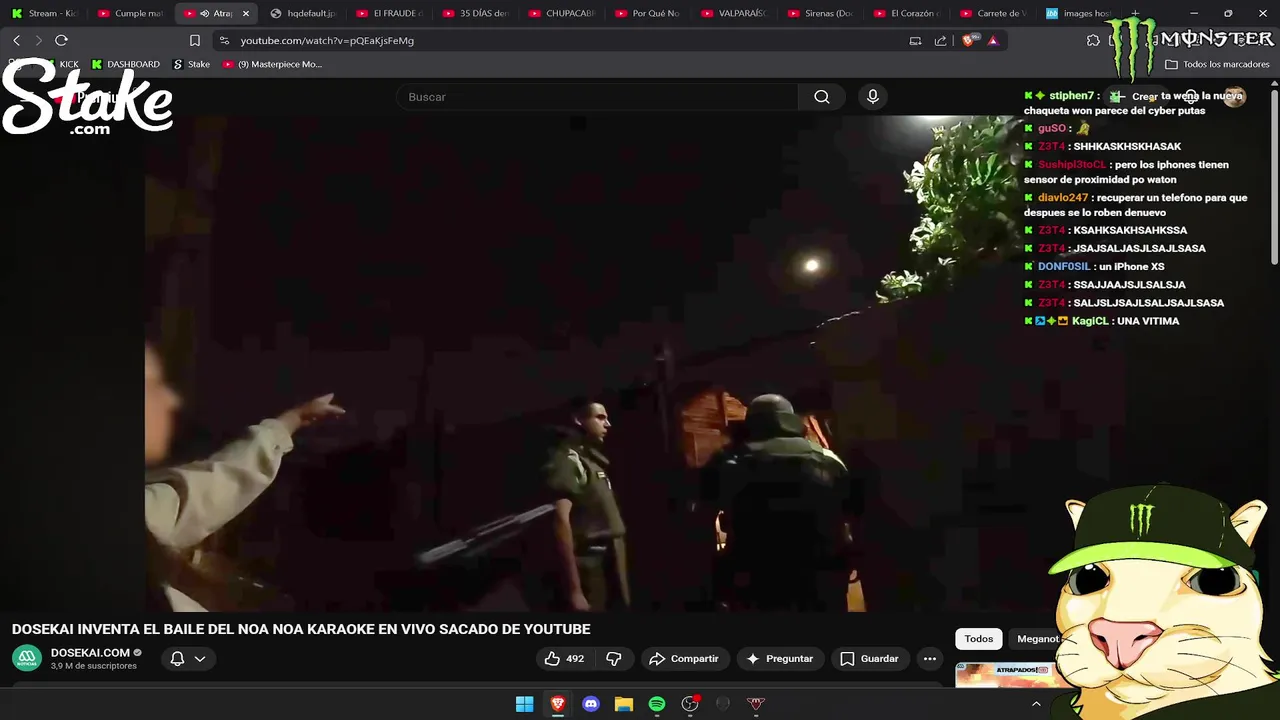Open the DASHBOARD bookmark
1280x720 pixels.
click(x=126, y=64)
